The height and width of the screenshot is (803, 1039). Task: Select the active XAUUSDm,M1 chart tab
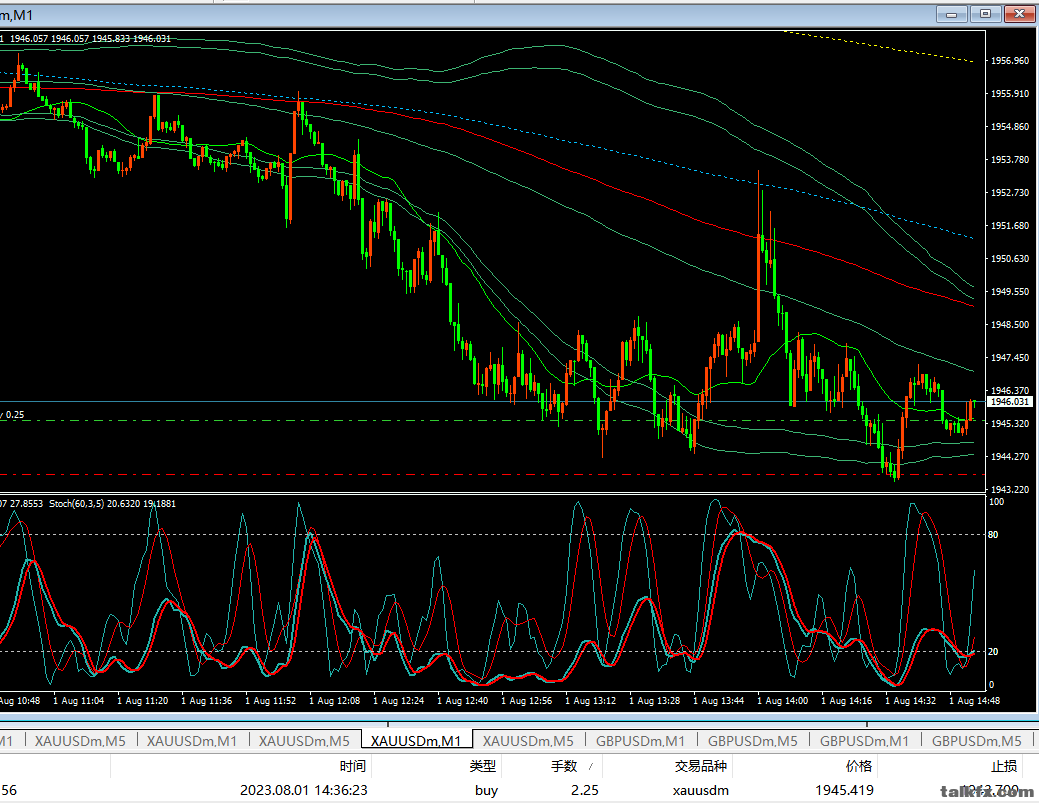(x=416, y=741)
